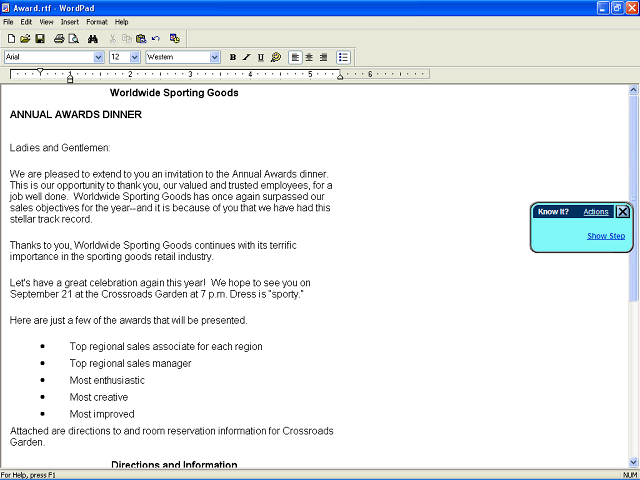Click the bullet 'Most enthusiastic'
Image resolution: width=640 pixels, height=480 pixels.
coord(107,380)
